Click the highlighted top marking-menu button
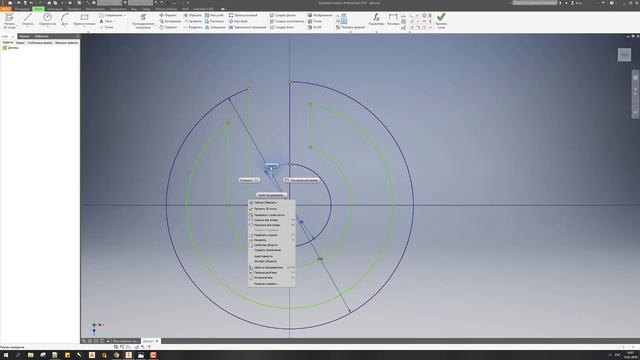This screenshot has width=640, height=360. click(271, 165)
